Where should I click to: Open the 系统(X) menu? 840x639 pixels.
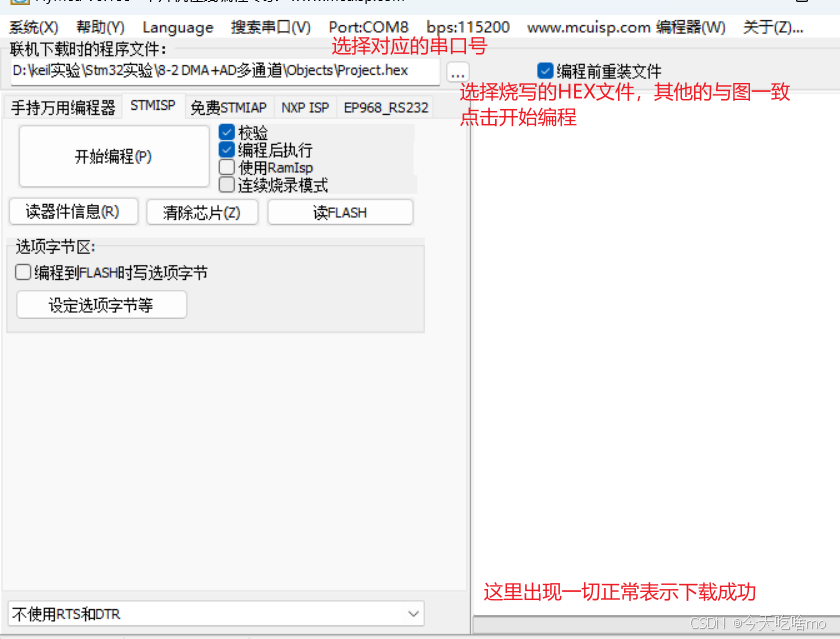tap(34, 27)
